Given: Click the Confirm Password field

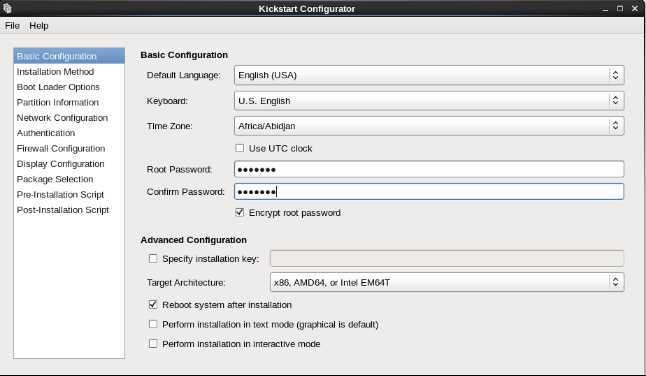Looking at the screenshot, I should pyautogui.click(x=429, y=192).
